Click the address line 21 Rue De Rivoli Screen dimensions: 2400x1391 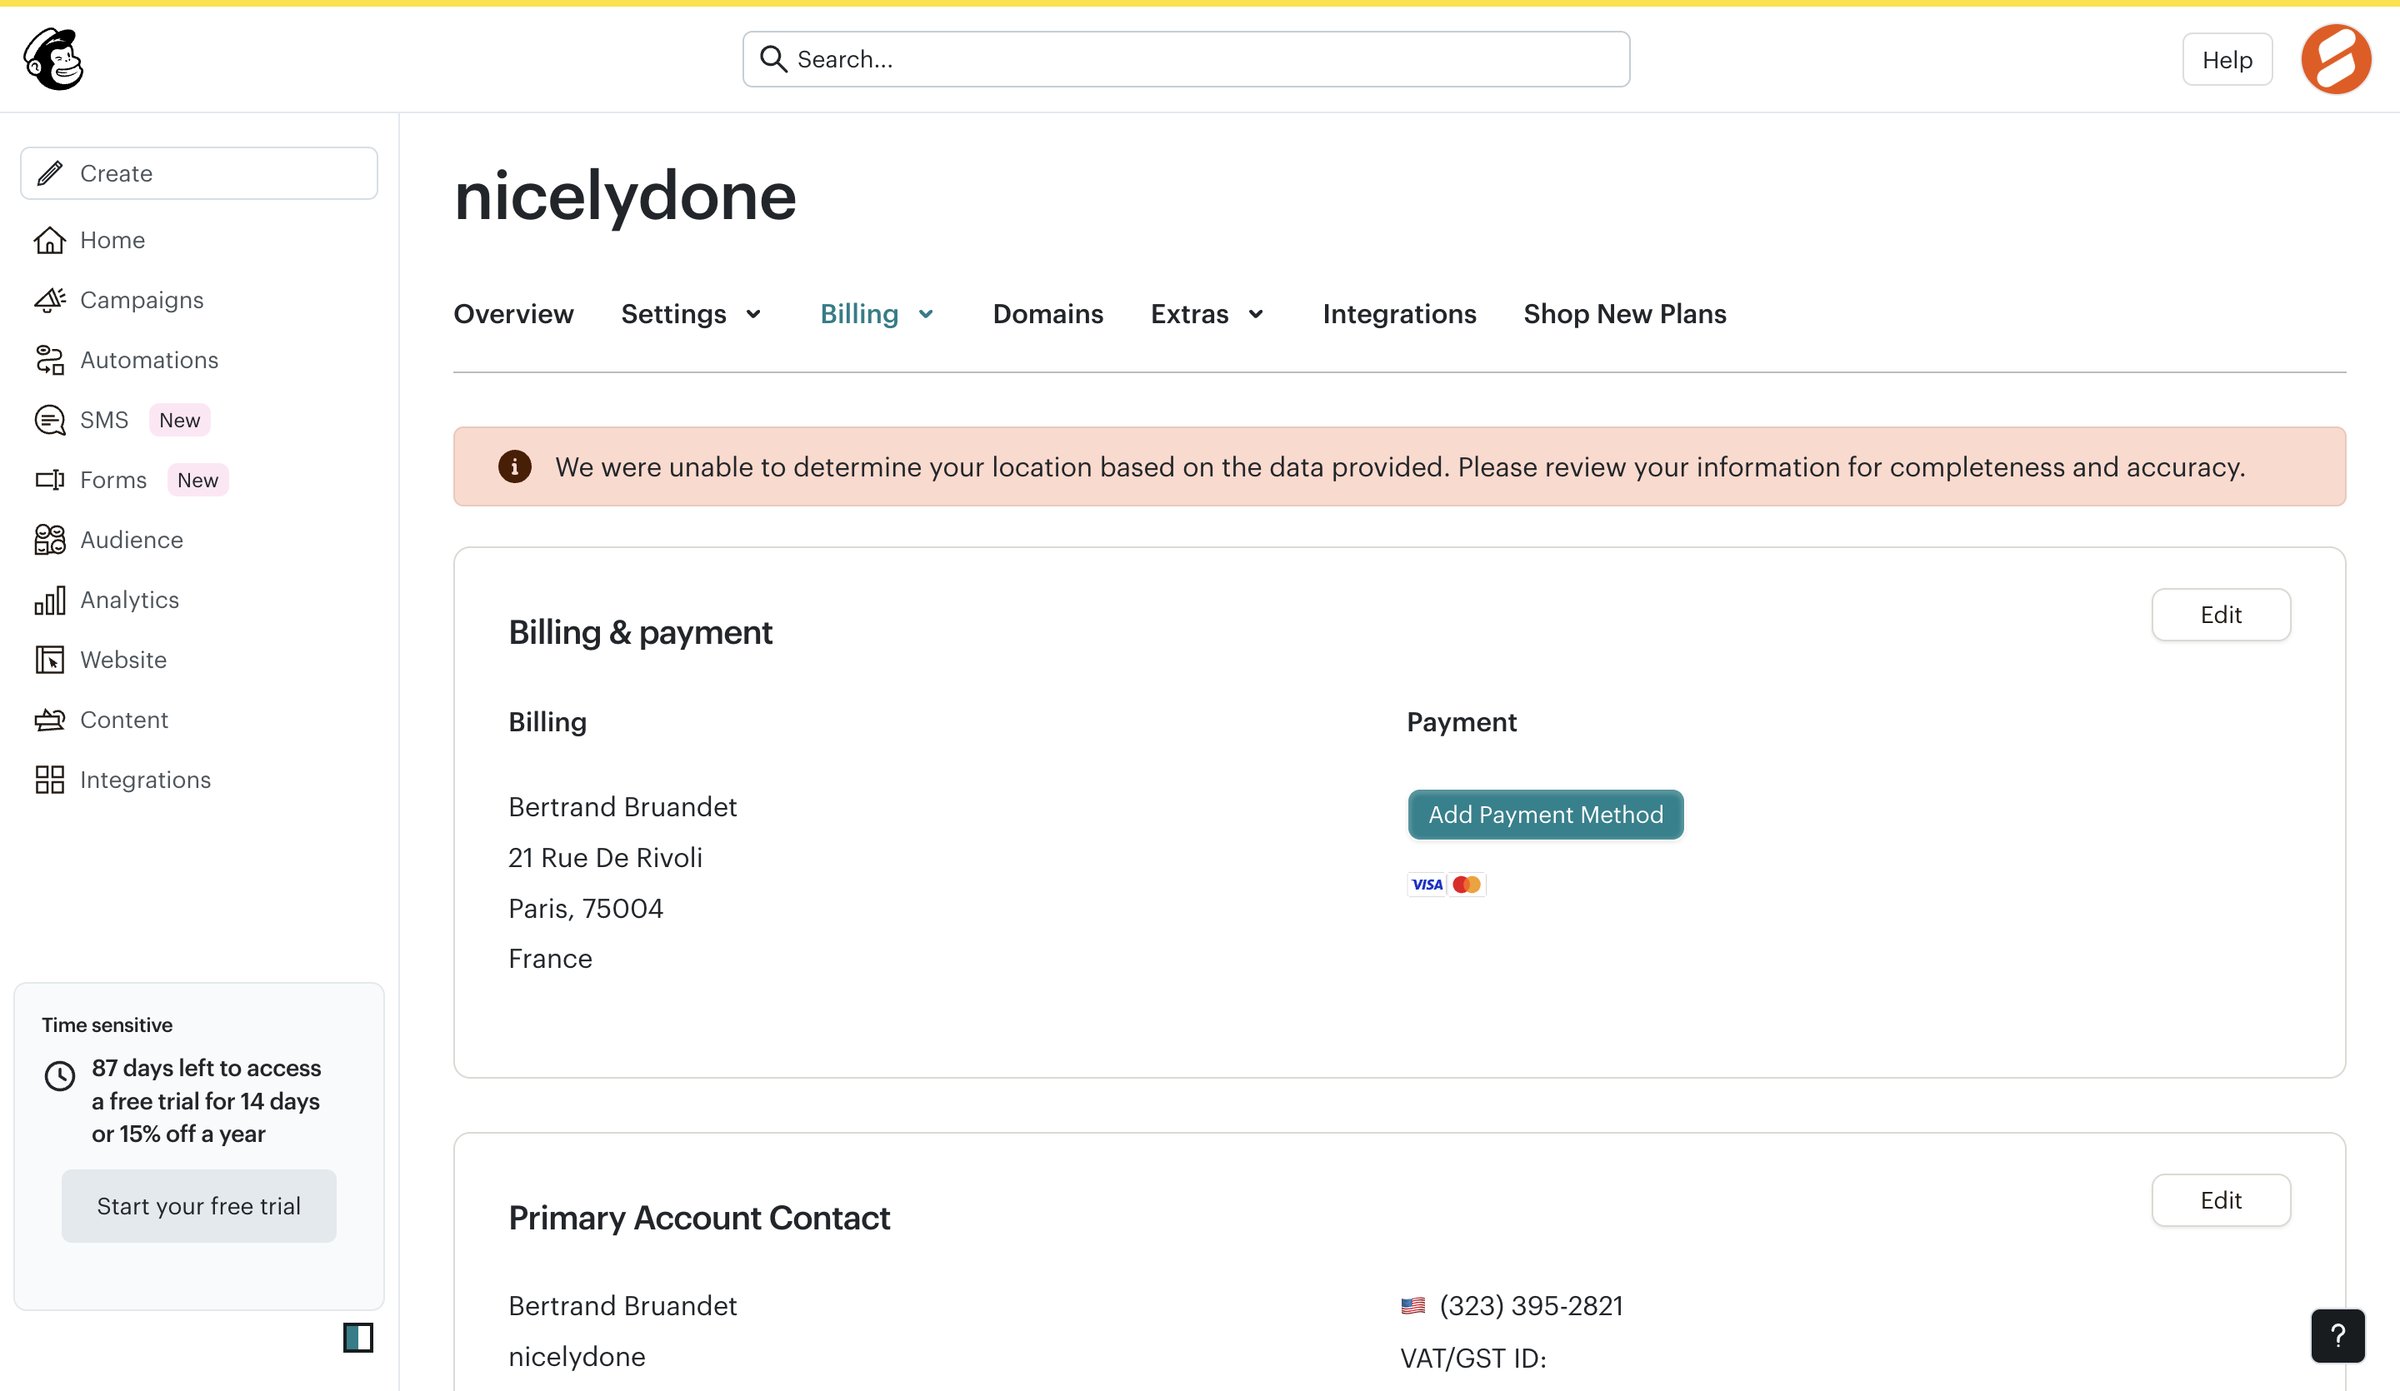point(605,858)
